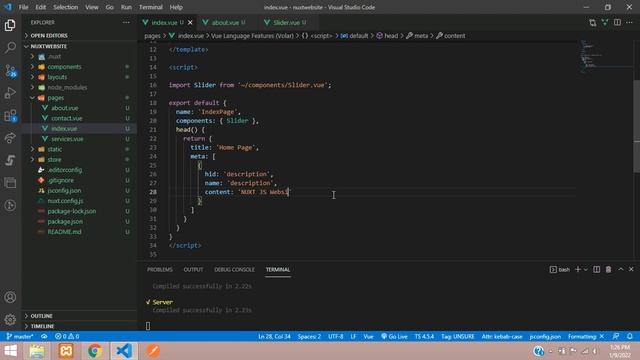Viewport: 640px width, 360px height.
Task: Click the synchronize changes cloud icon in status bar
Action: point(44,336)
